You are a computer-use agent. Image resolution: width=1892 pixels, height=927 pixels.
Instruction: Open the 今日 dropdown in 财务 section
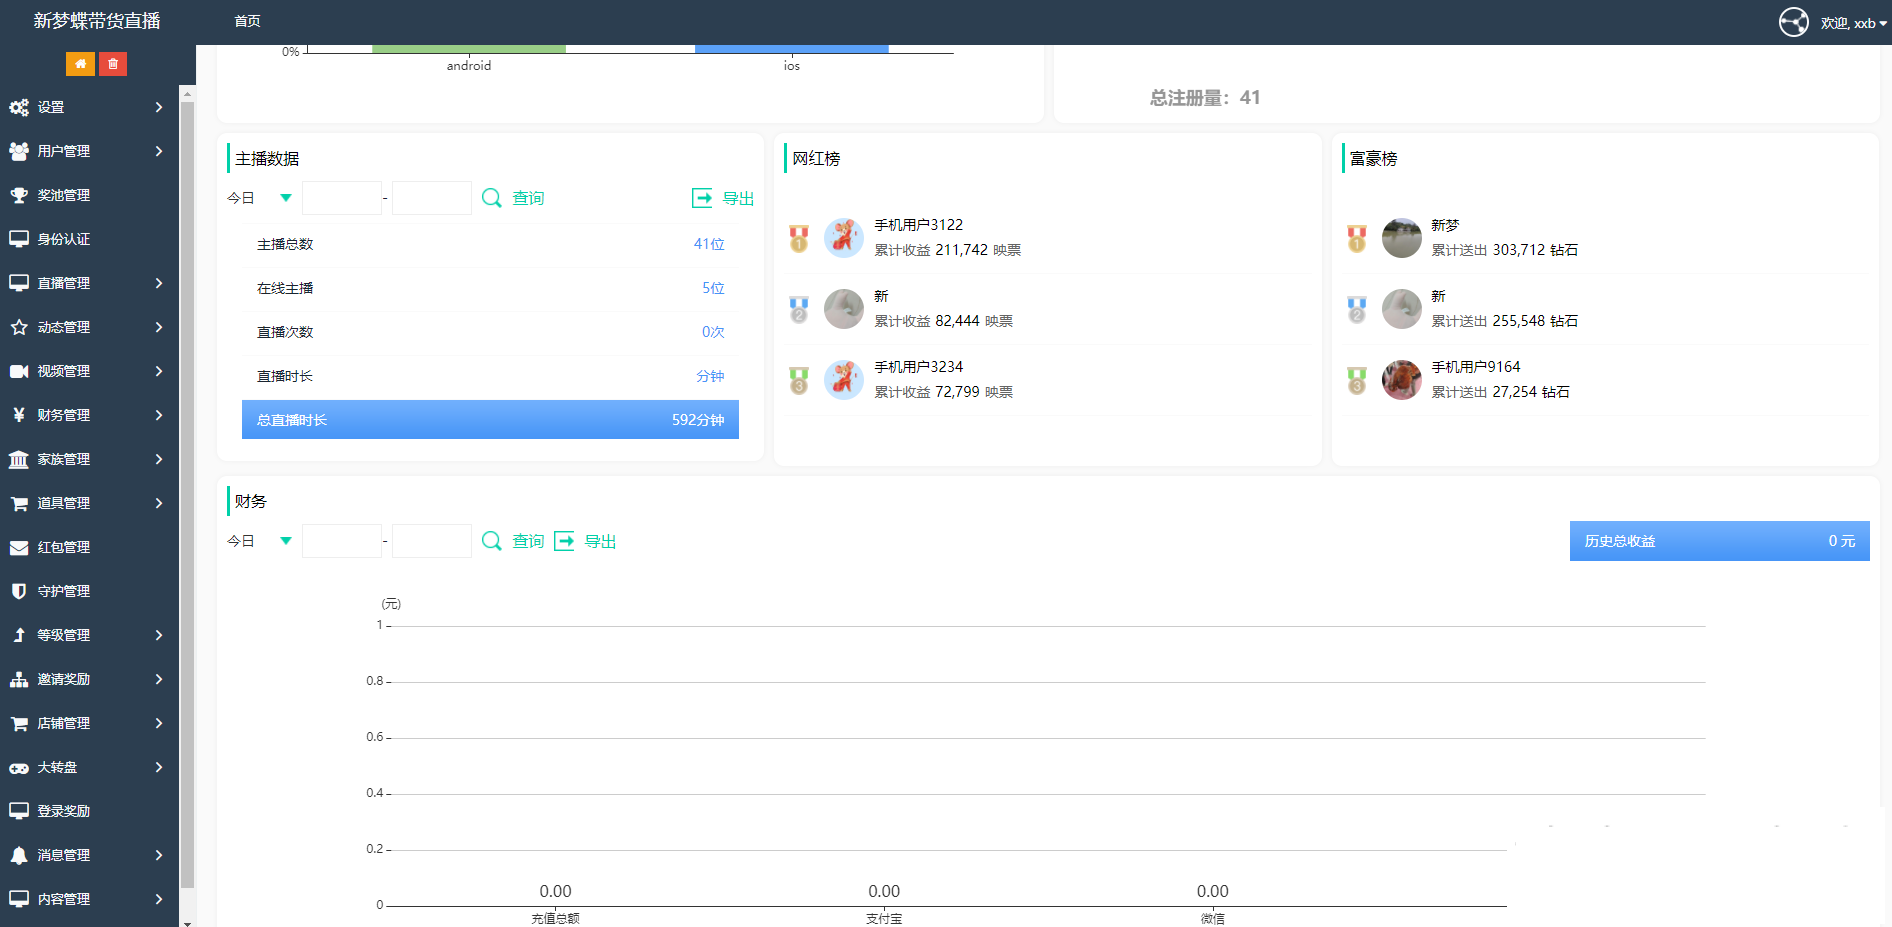coord(259,541)
